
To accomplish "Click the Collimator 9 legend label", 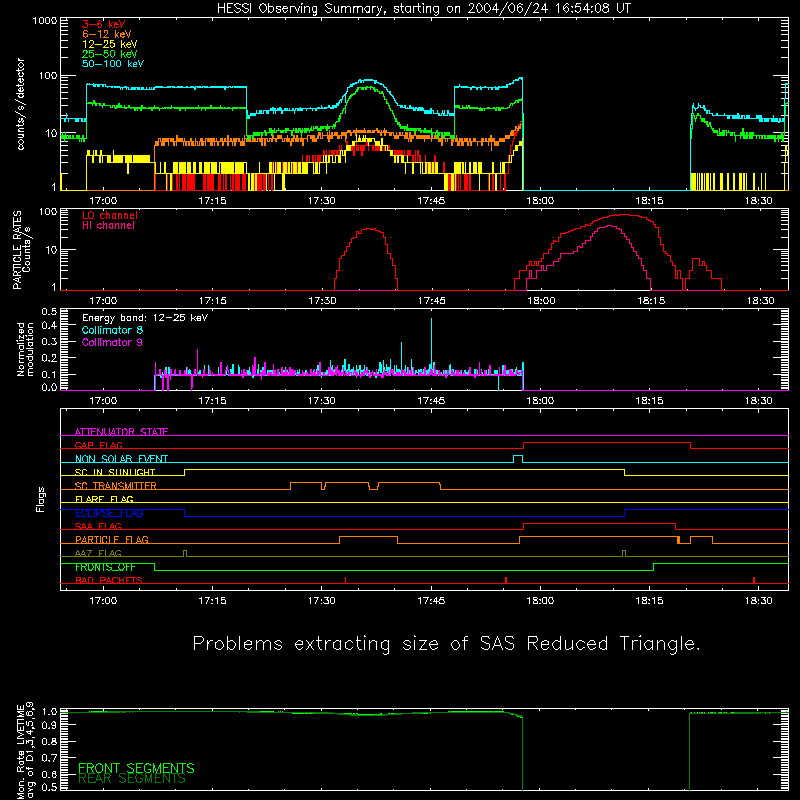I will pyautogui.click(x=112, y=342).
